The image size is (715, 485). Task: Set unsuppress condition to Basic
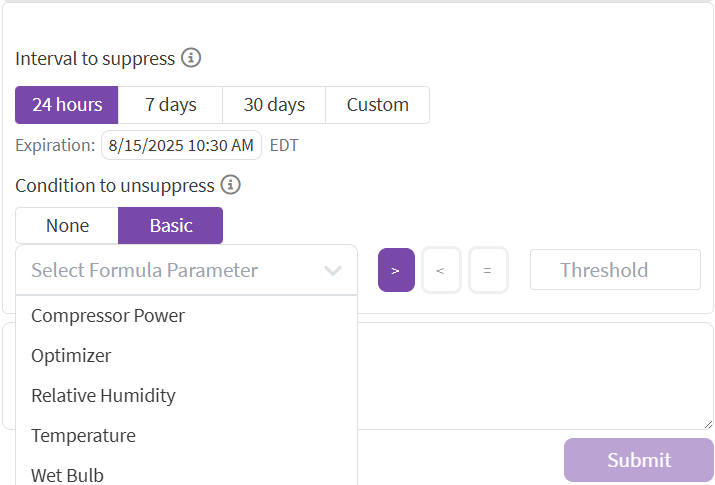click(171, 226)
